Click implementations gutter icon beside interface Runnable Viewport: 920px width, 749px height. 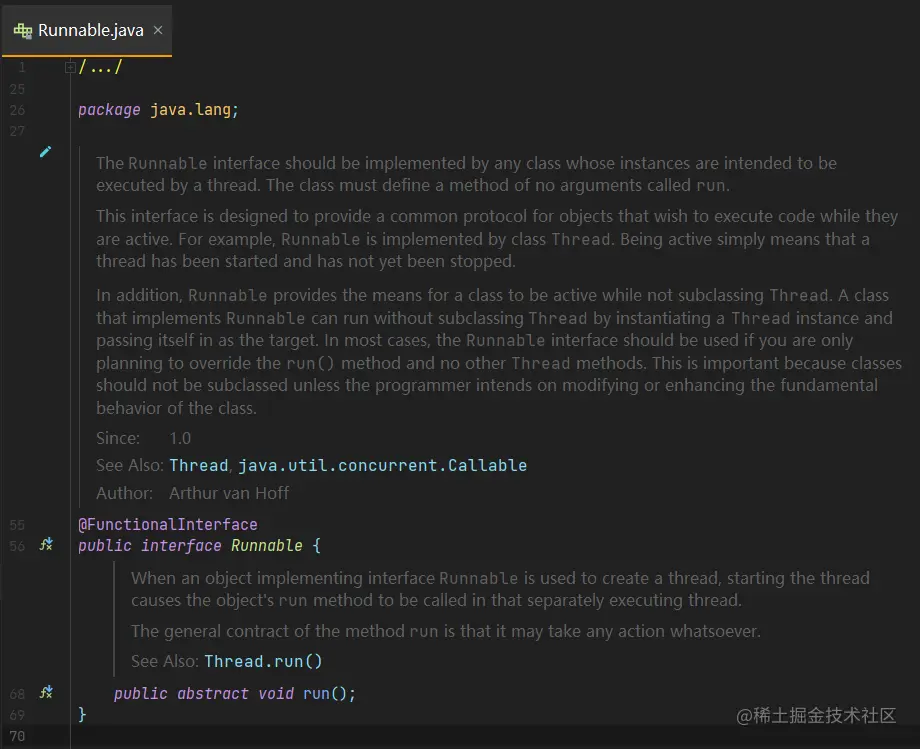[46, 545]
